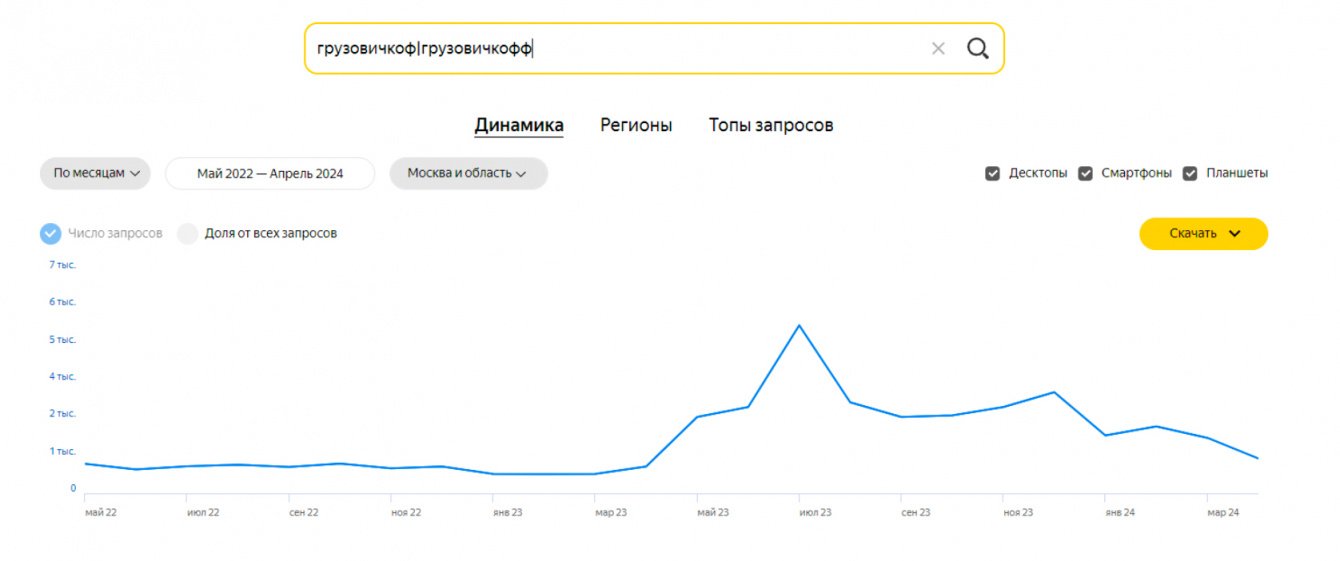This screenshot has width=1340, height=561.
Task: Click the янв 24 label on the timeline axis
Action: tap(1119, 513)
